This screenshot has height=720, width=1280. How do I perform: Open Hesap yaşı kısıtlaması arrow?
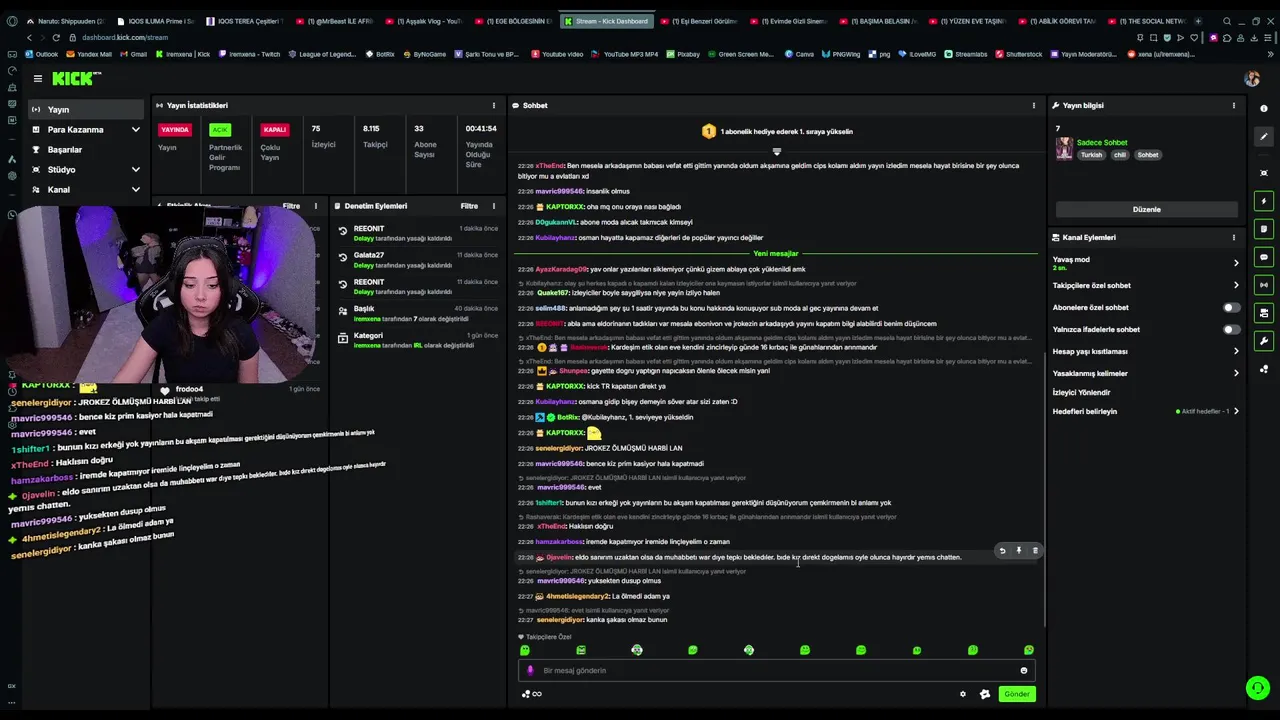pyautogui.click(x=1236, y=352)
